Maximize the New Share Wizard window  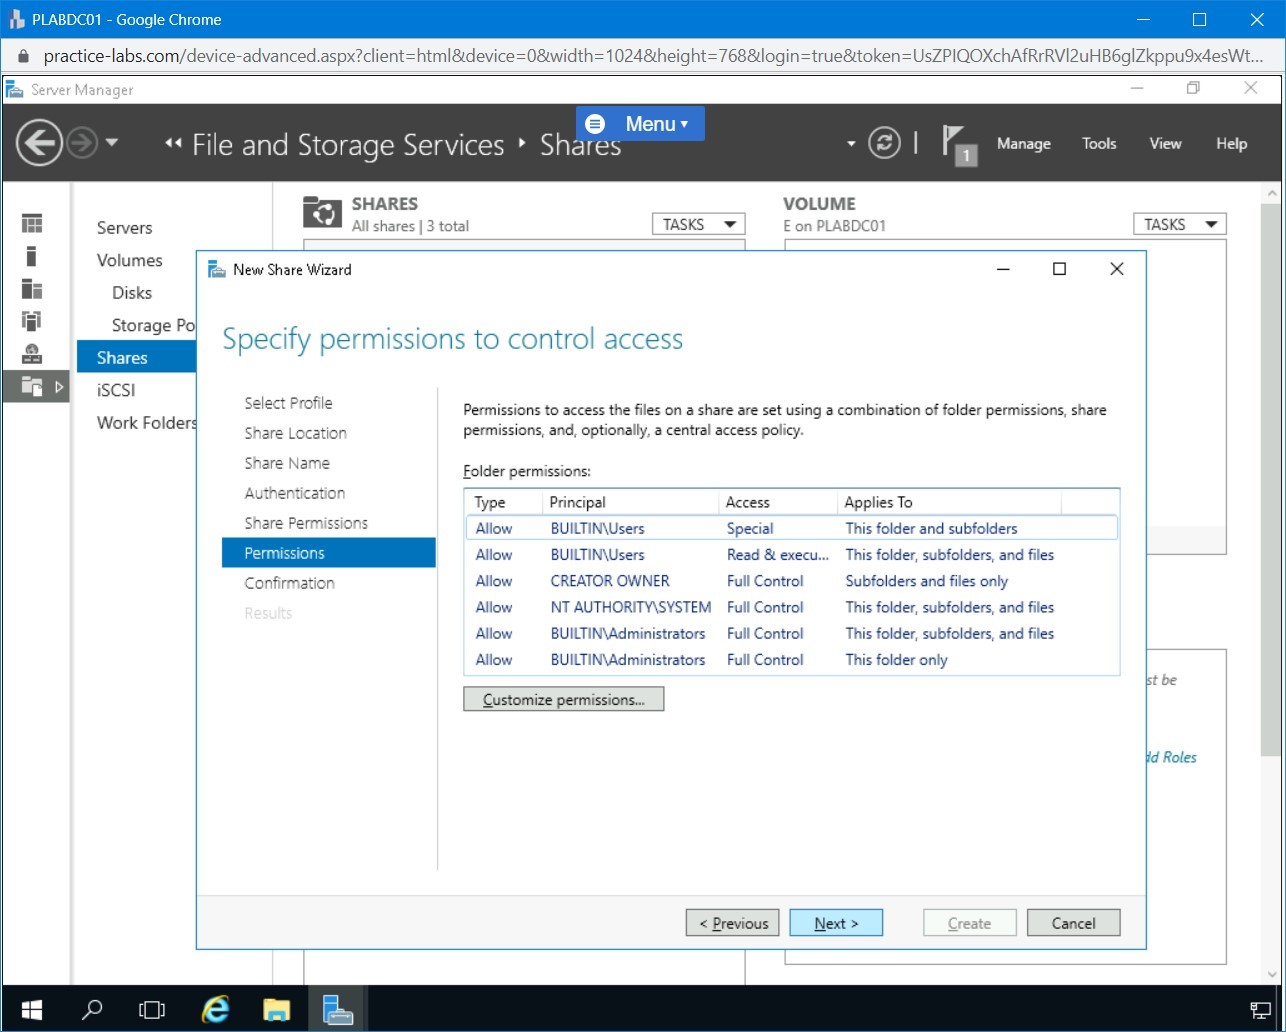point(1059,269)
